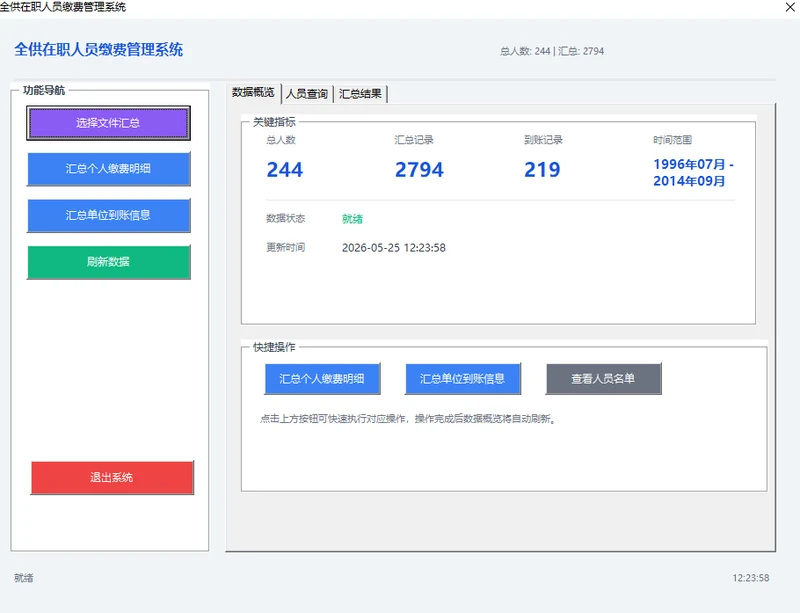Click the hint text starting with 点击上方按钮
Viewport: 800px width, 613px height.
408,419
